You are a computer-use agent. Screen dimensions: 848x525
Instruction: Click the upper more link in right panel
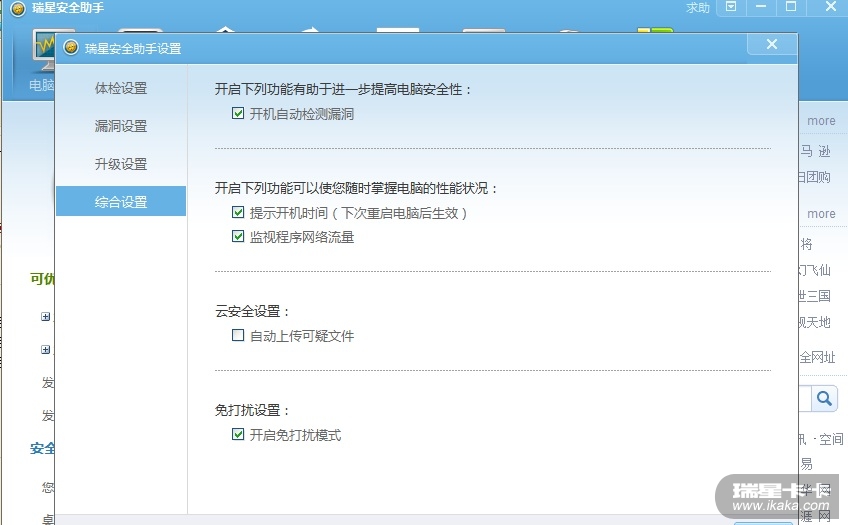coord(821,121)
